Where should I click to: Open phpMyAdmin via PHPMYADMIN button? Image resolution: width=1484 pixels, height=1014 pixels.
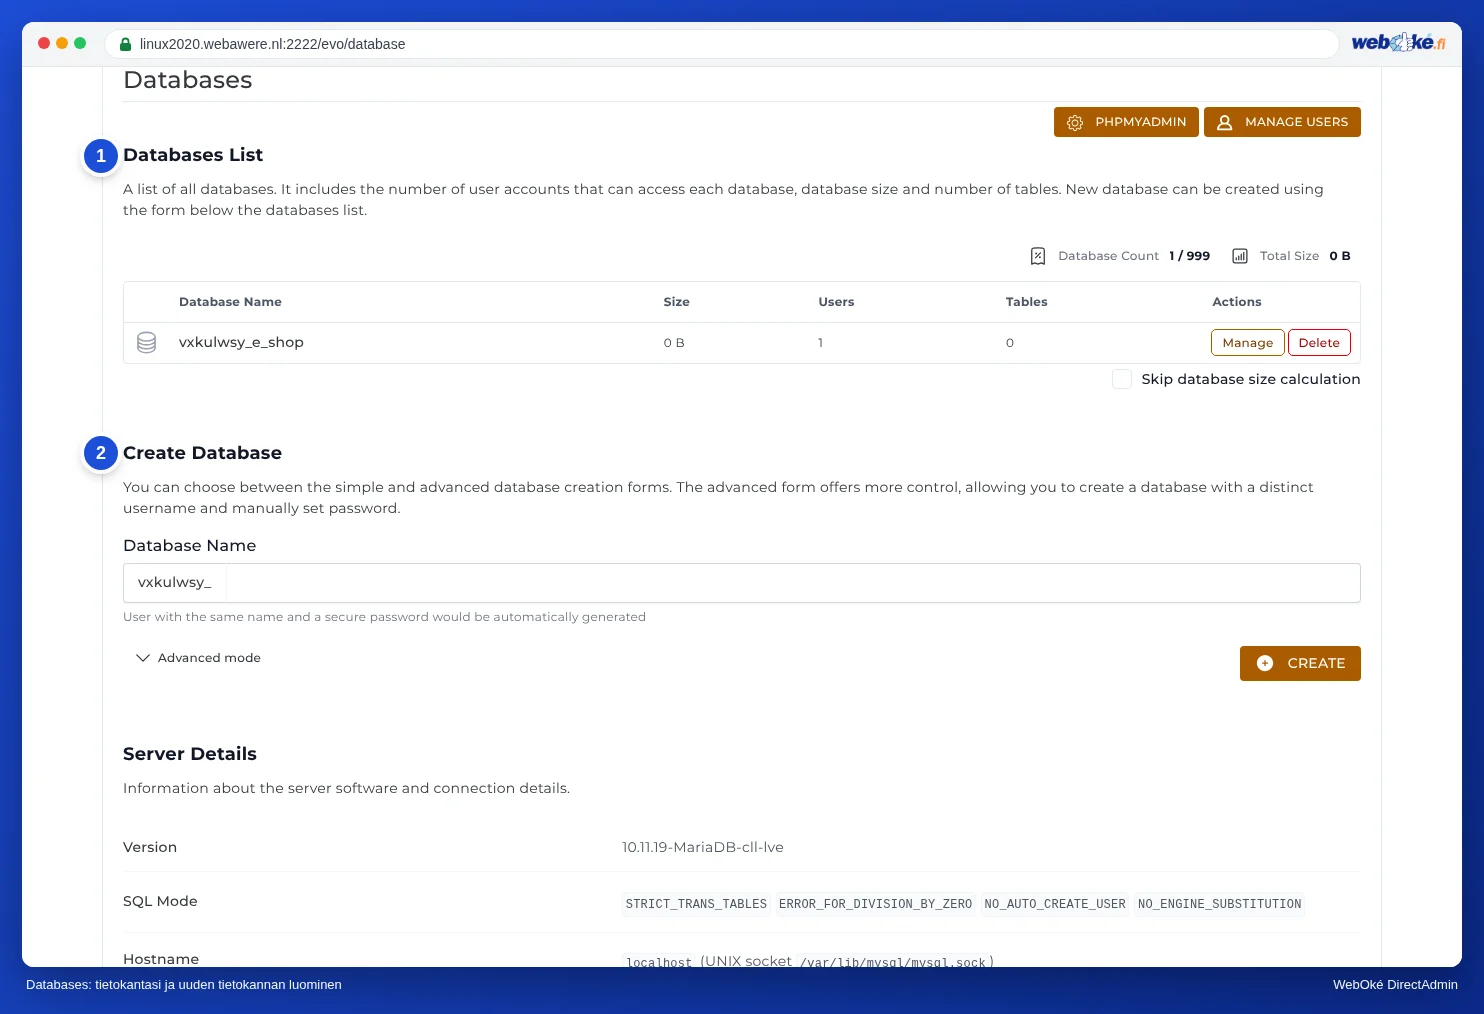pyautogui.click(x=1126, y=122)
